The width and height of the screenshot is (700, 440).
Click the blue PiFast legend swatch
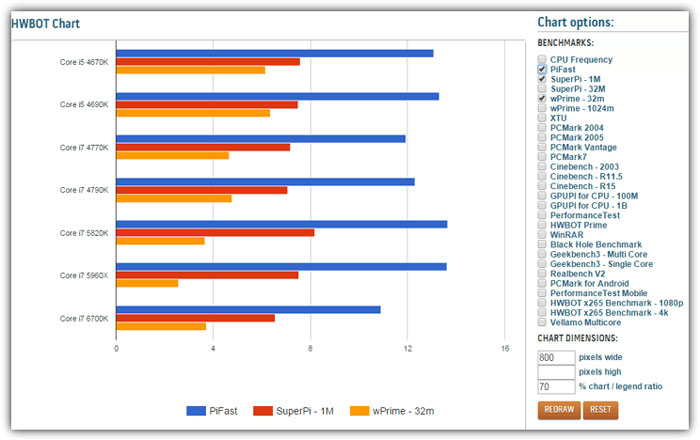[x=197, y=411]
